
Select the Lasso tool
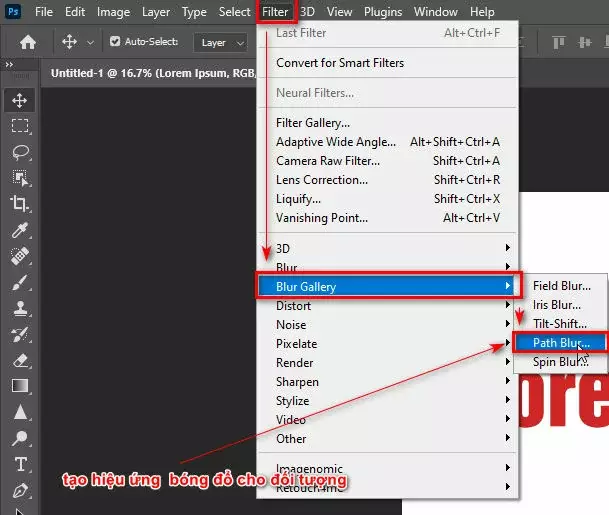(20, 152)
